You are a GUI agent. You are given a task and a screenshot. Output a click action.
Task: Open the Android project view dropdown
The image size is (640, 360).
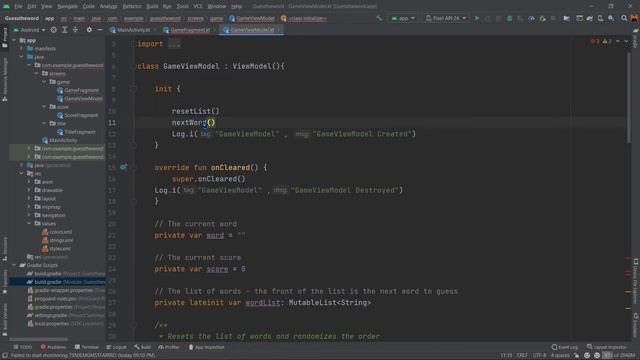(29, 30)
